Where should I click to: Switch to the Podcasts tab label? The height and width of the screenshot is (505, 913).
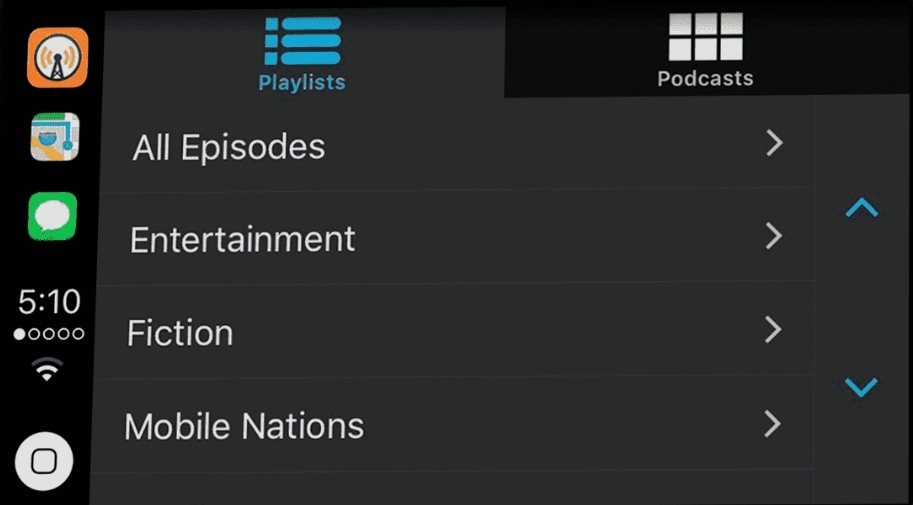[706, 78]
